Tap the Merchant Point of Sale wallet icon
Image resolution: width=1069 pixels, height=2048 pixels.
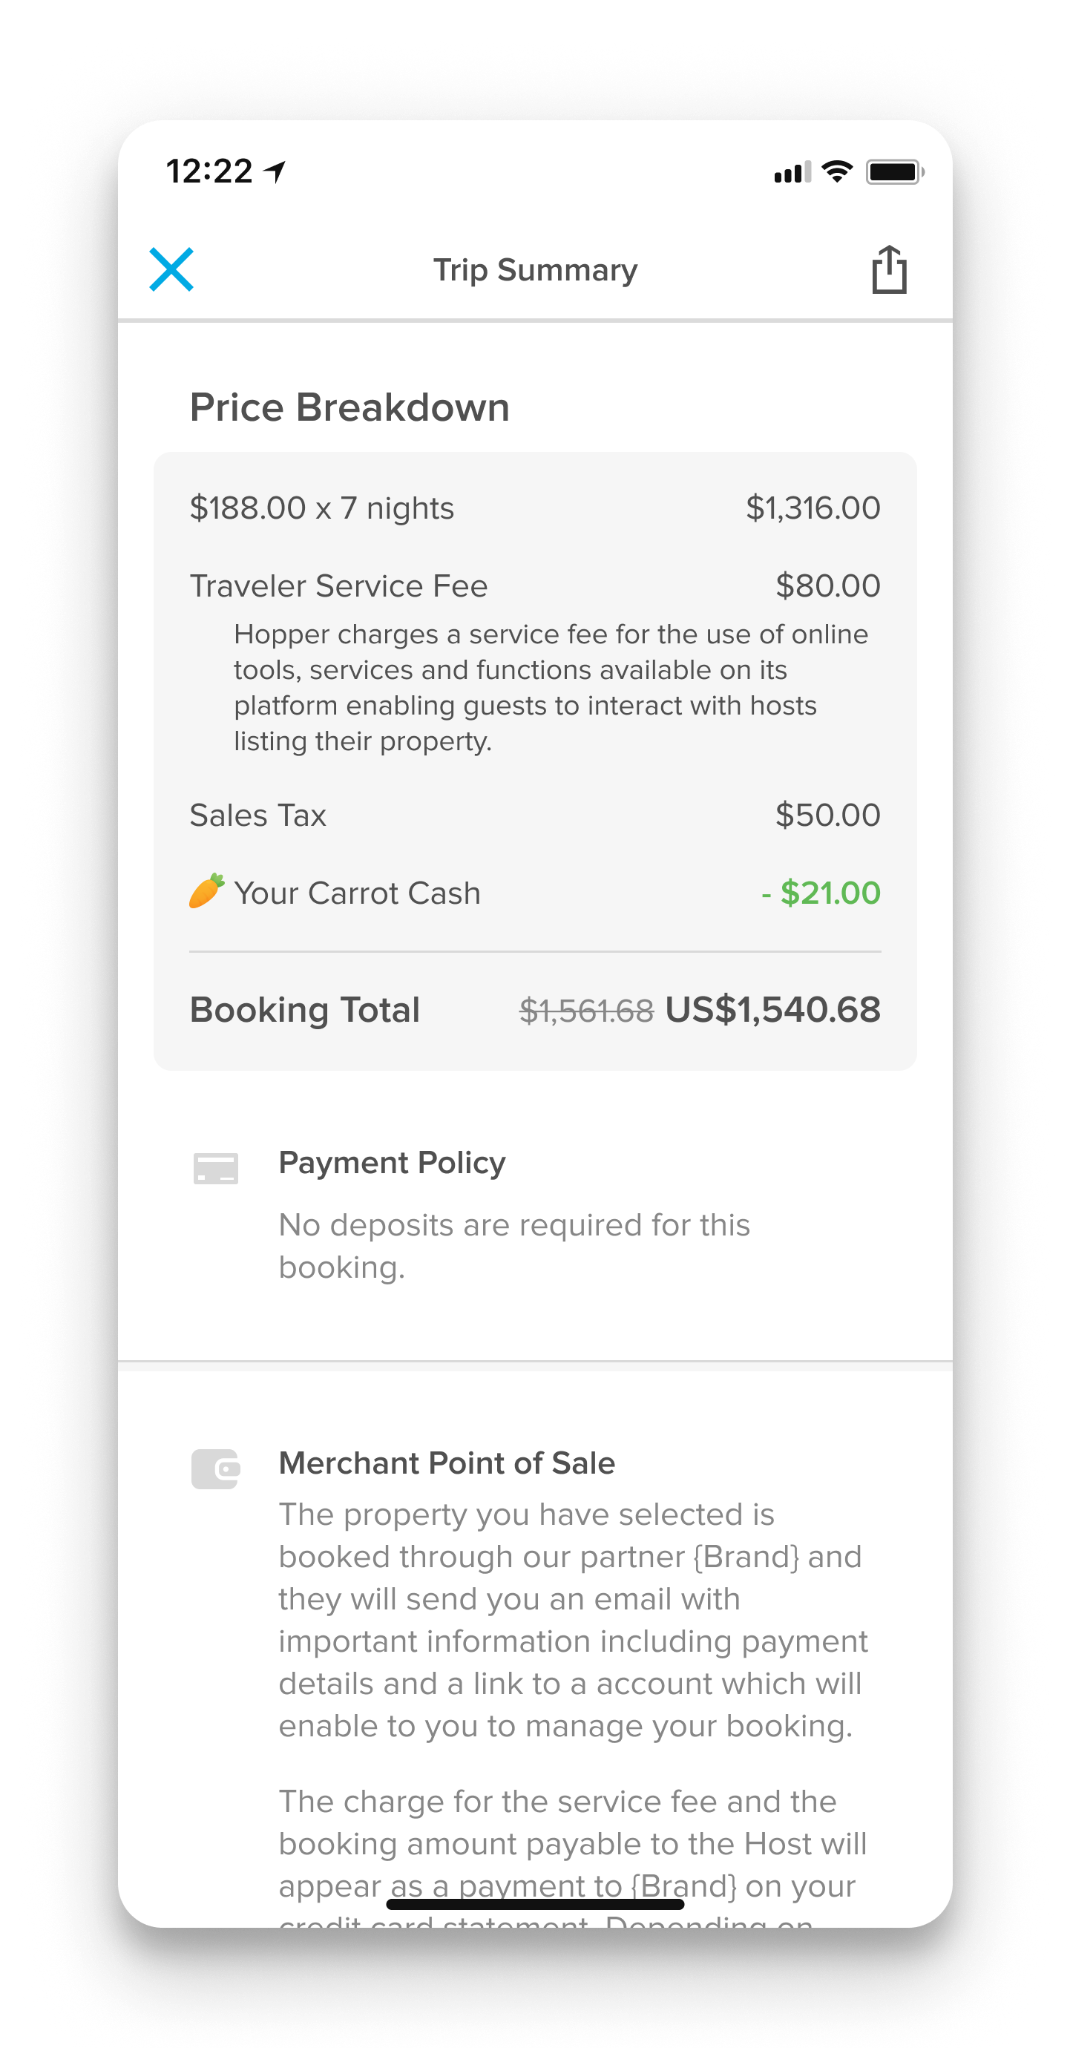pyautogui.click(x=215, y=1469)
